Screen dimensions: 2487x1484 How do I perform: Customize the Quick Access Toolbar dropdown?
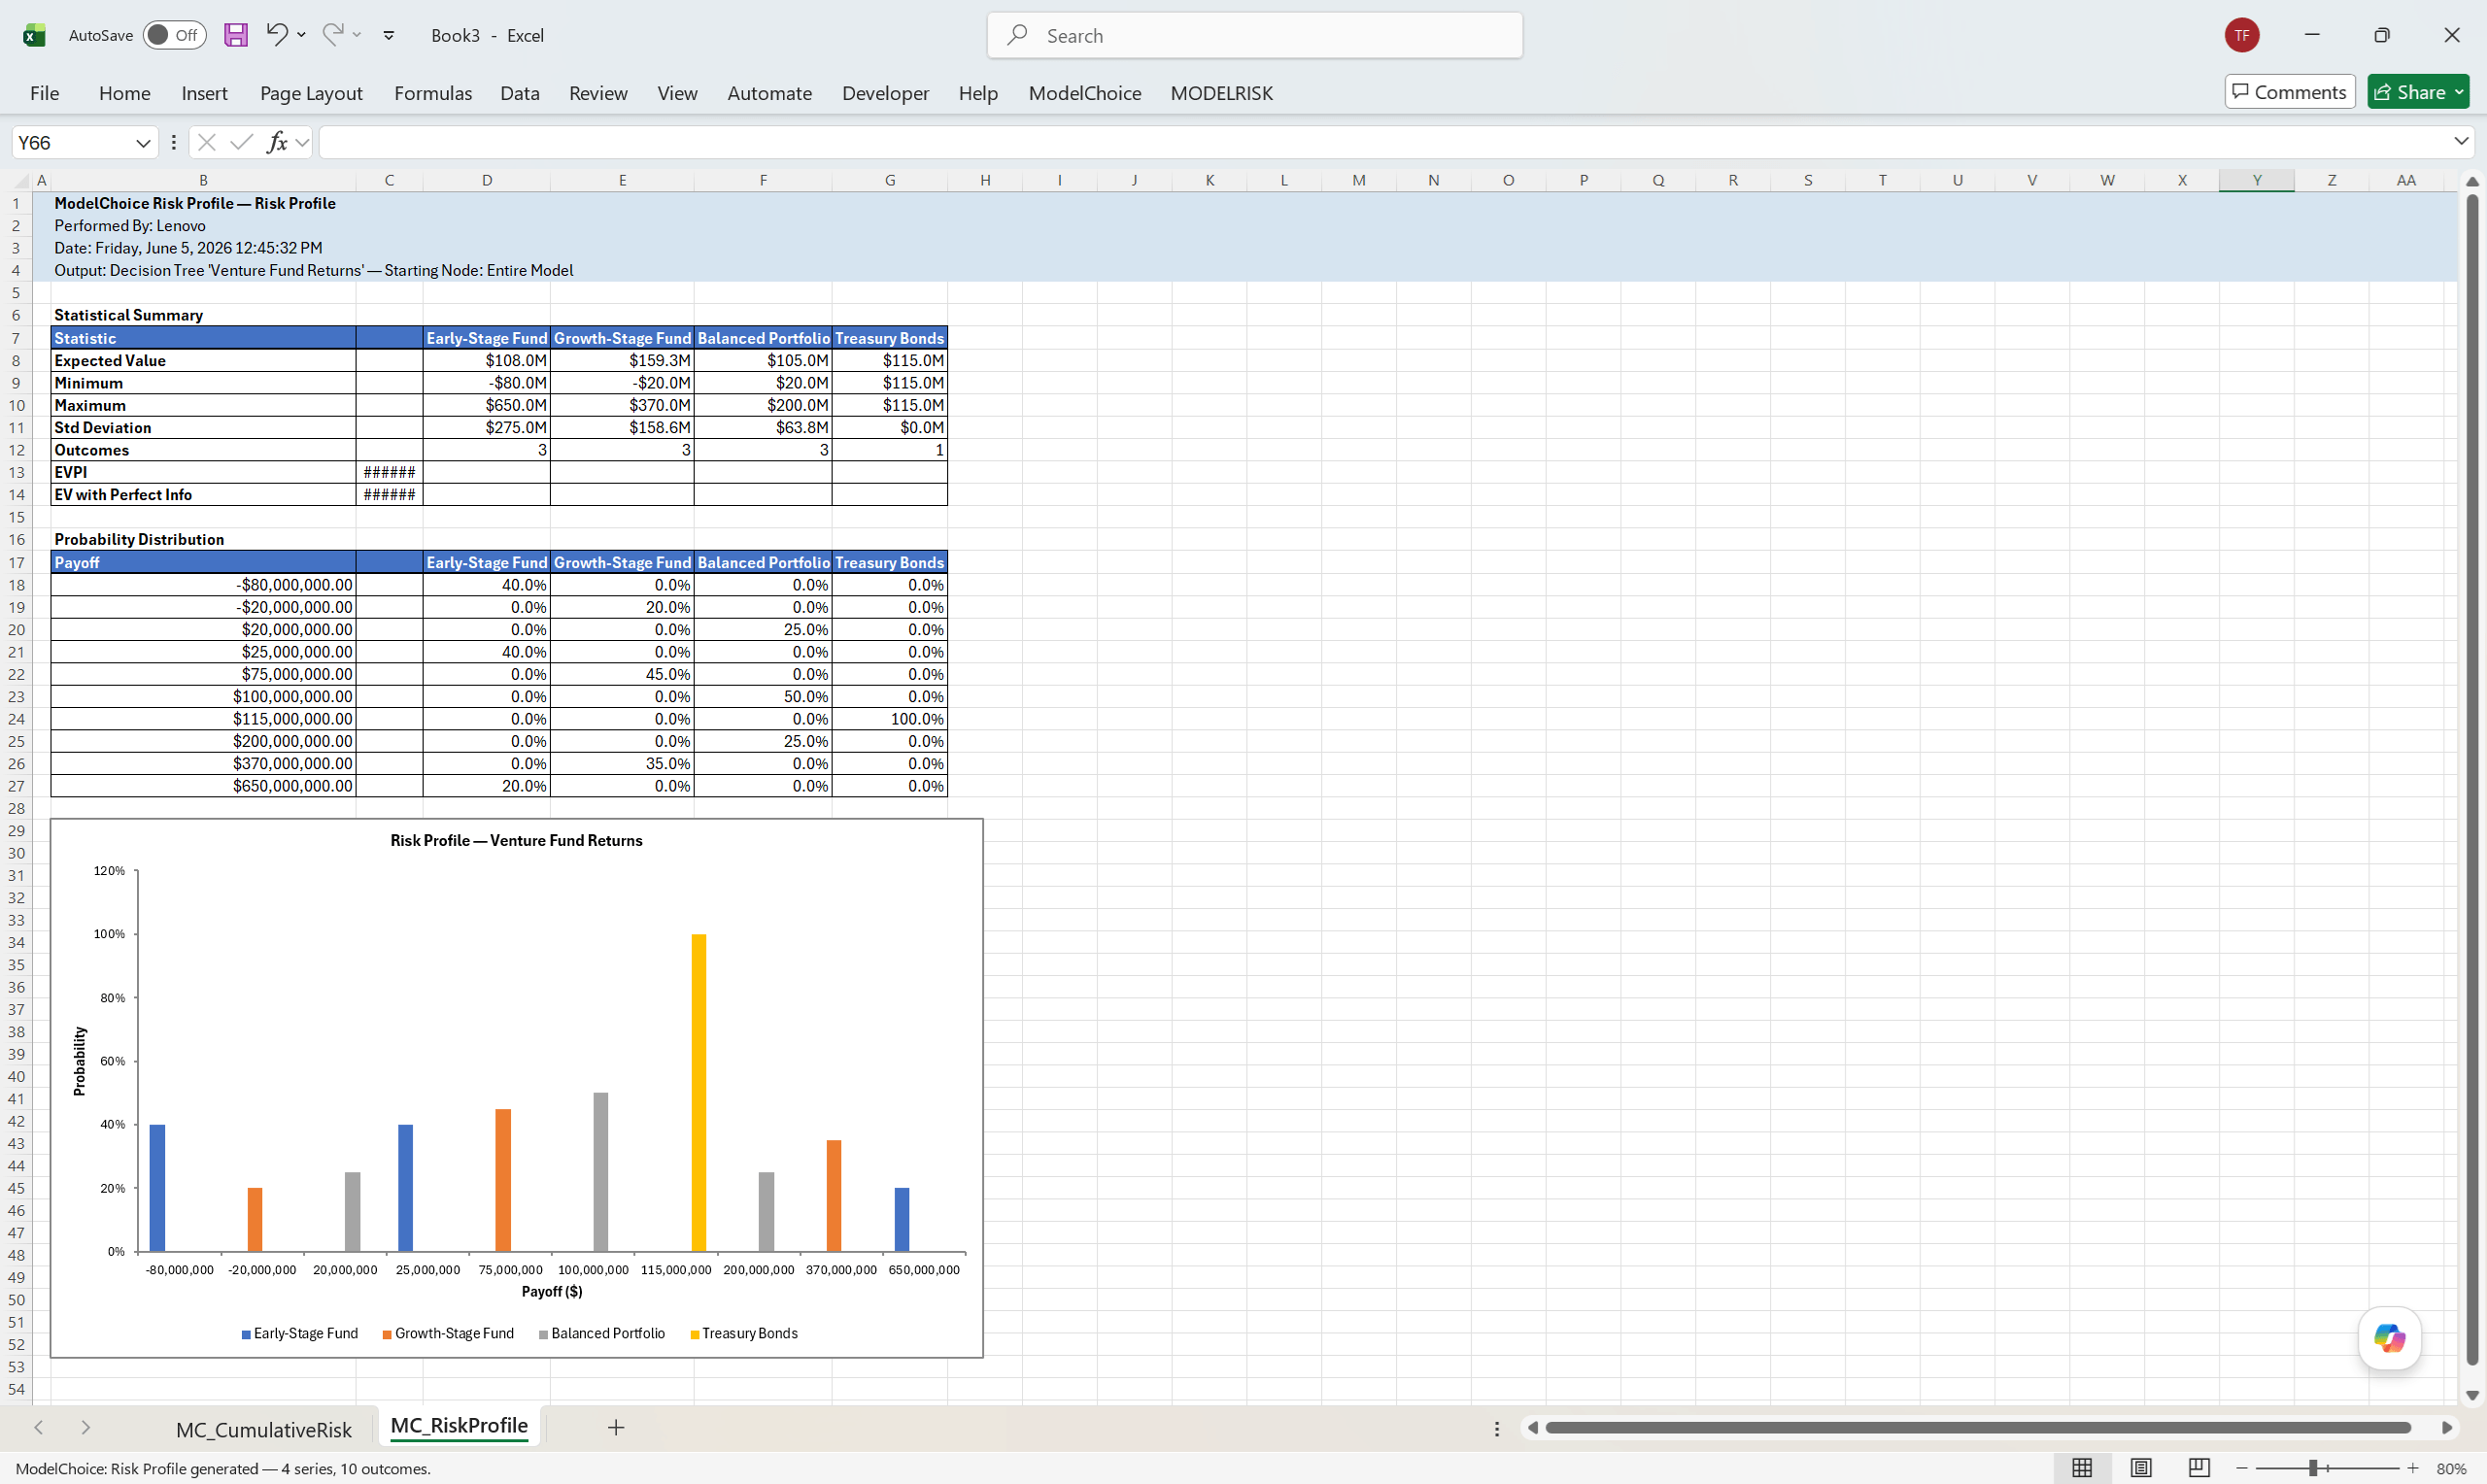[x=389, y=36]
